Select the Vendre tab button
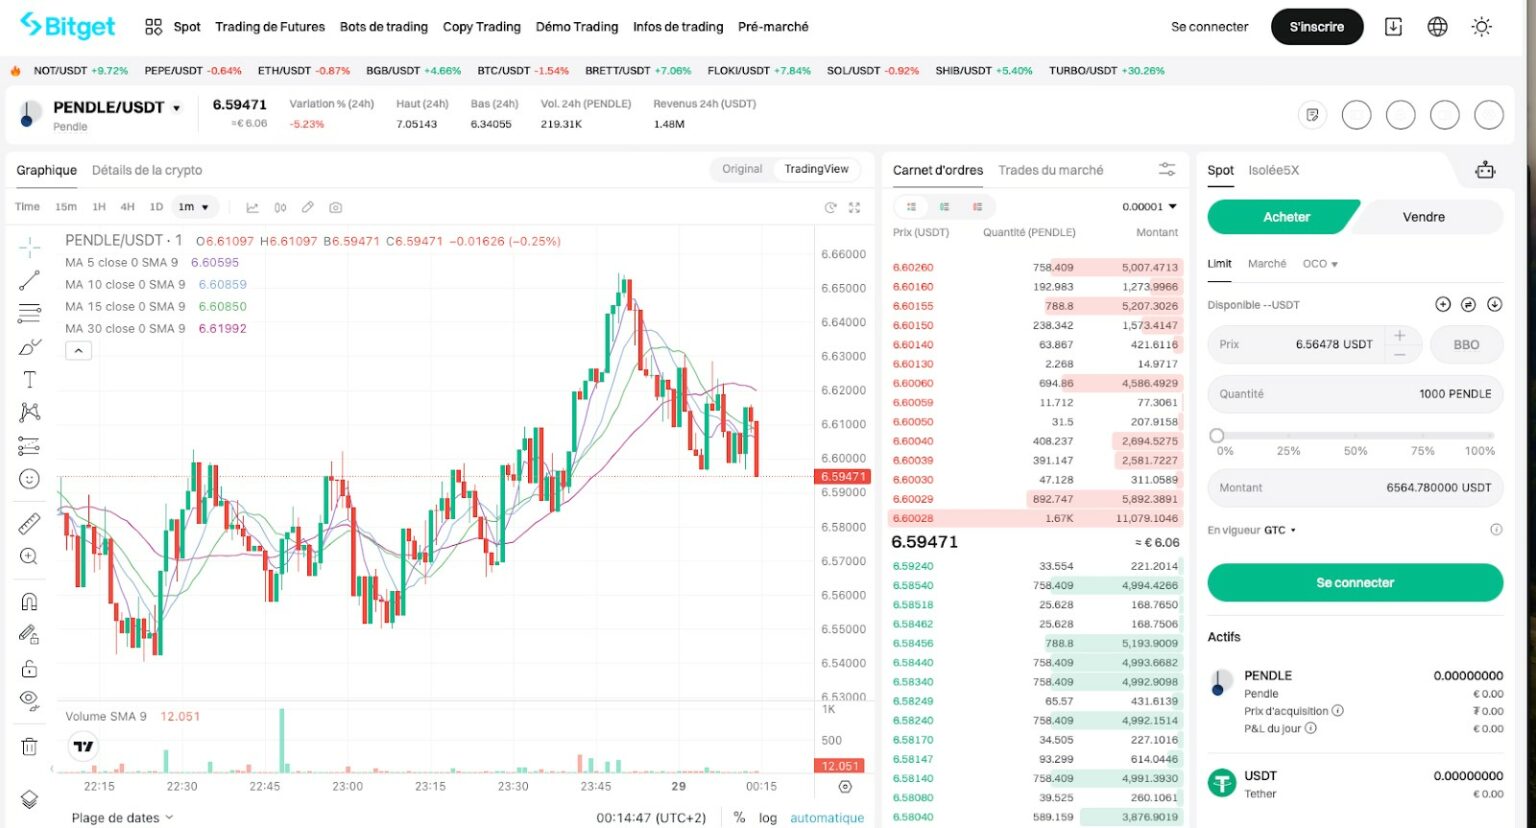The image size is (1536, 828). coord(1424,217)
